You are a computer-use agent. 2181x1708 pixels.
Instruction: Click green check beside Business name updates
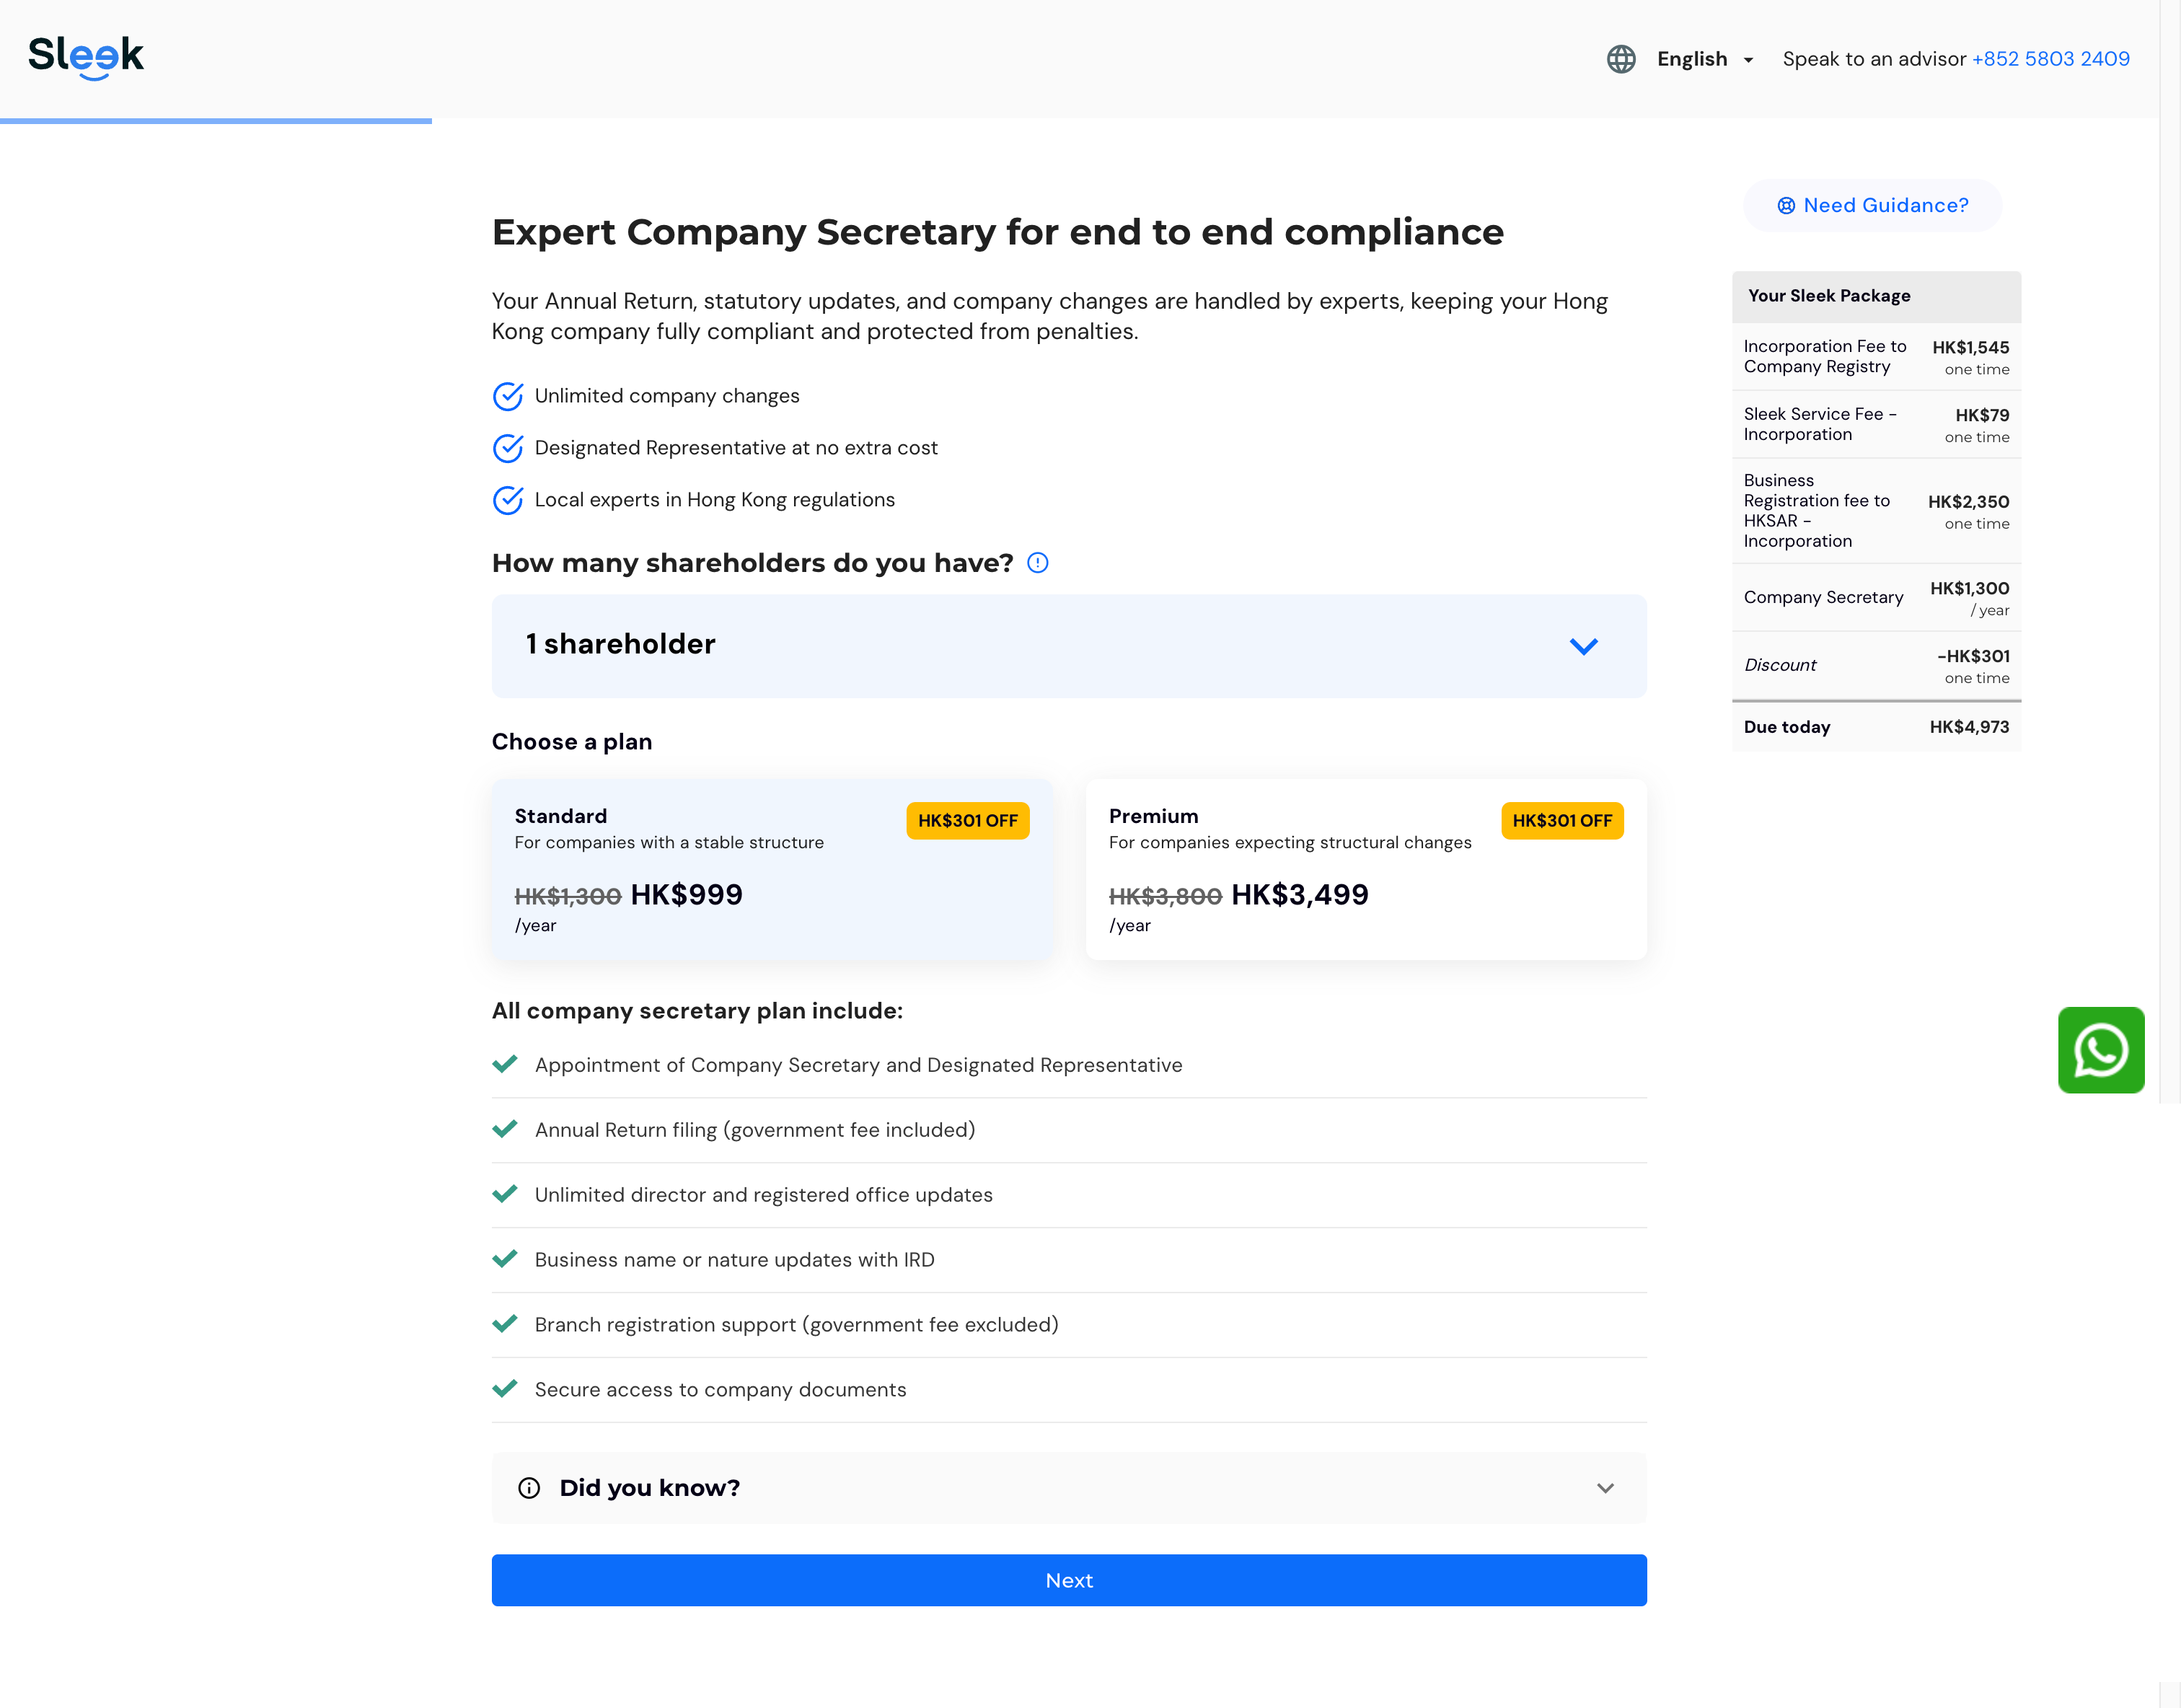[505, 1259]
